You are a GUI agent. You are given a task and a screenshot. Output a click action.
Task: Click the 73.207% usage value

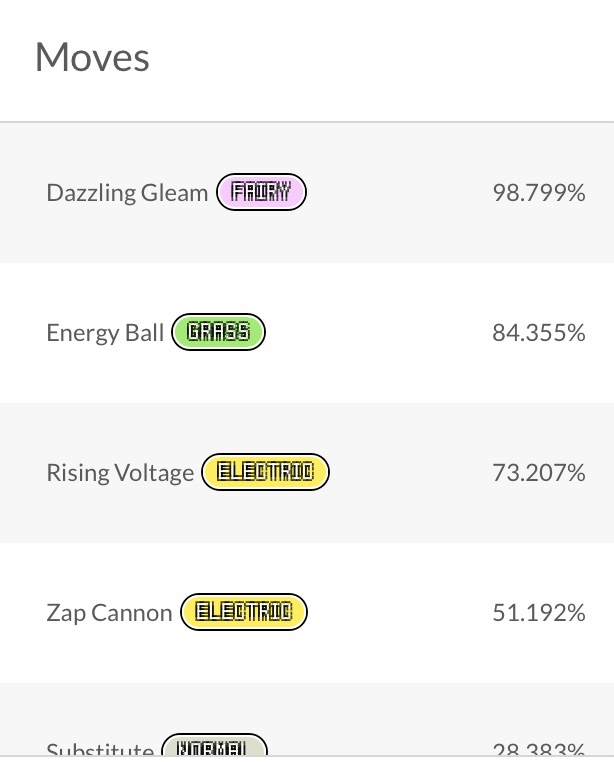(x=538, y=472)
